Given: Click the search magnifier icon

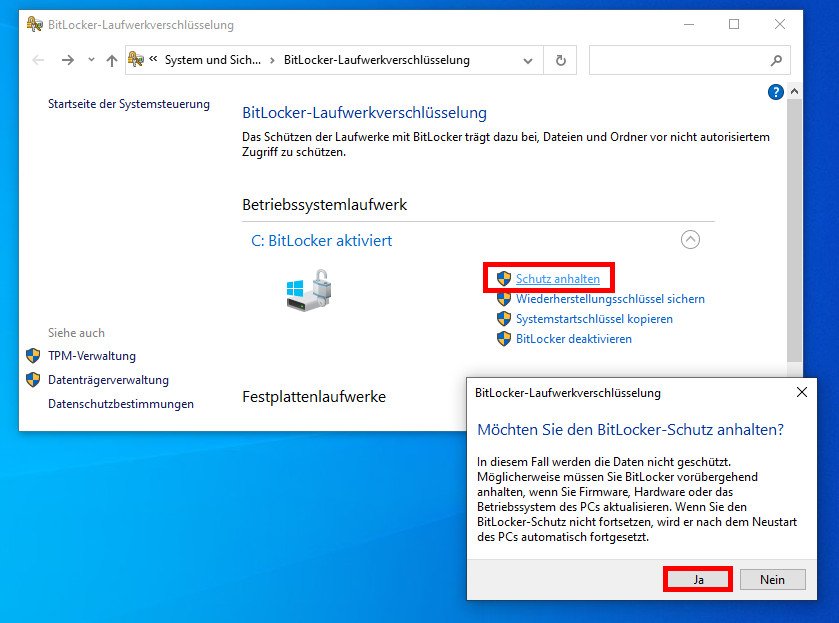Looking at the screenshot, I should coord(776,60).
